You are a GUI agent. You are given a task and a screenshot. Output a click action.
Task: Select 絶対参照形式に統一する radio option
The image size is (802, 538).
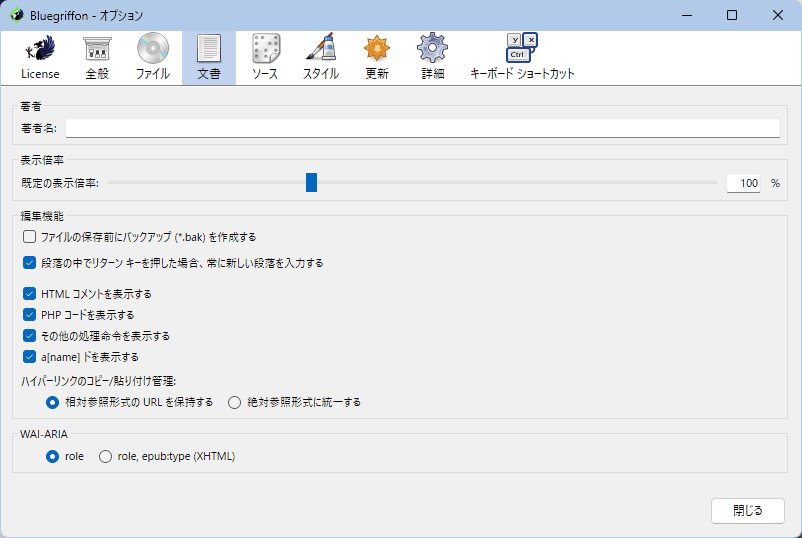(235, 402)
